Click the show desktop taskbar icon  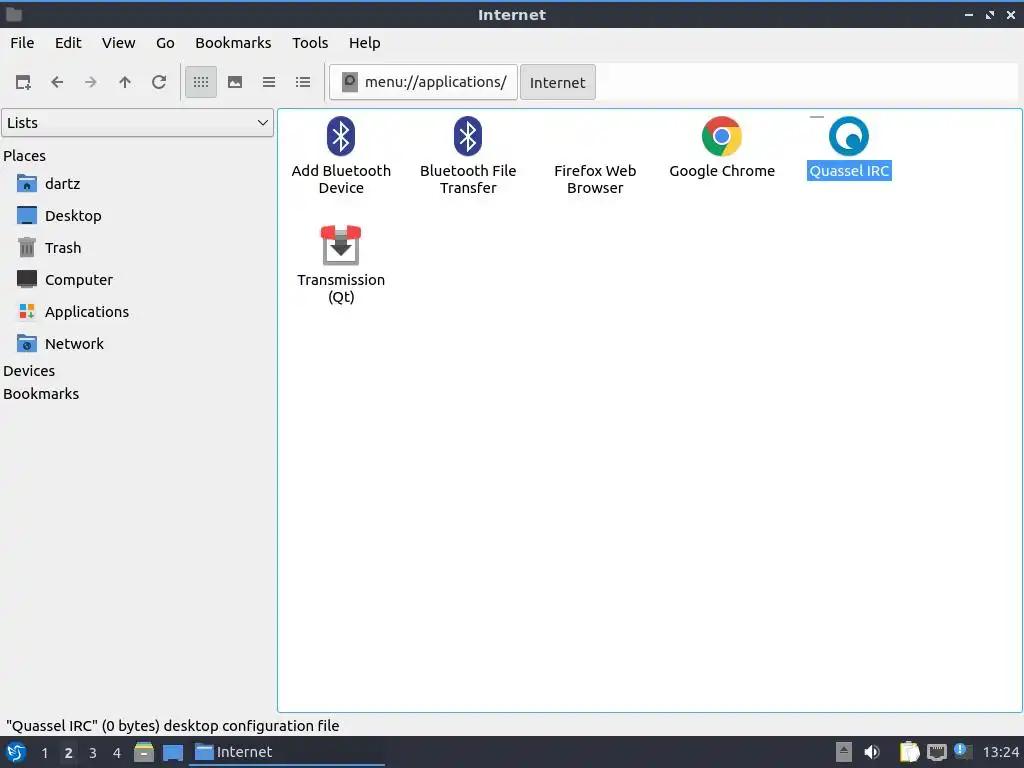point(172,752)
